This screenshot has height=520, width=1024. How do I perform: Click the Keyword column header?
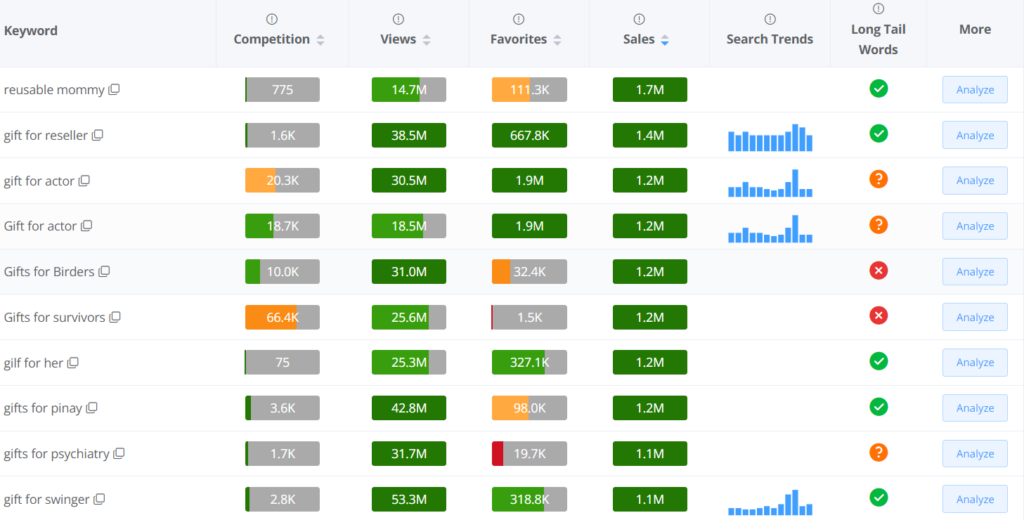pyautogui.click(x=31, y=30)
